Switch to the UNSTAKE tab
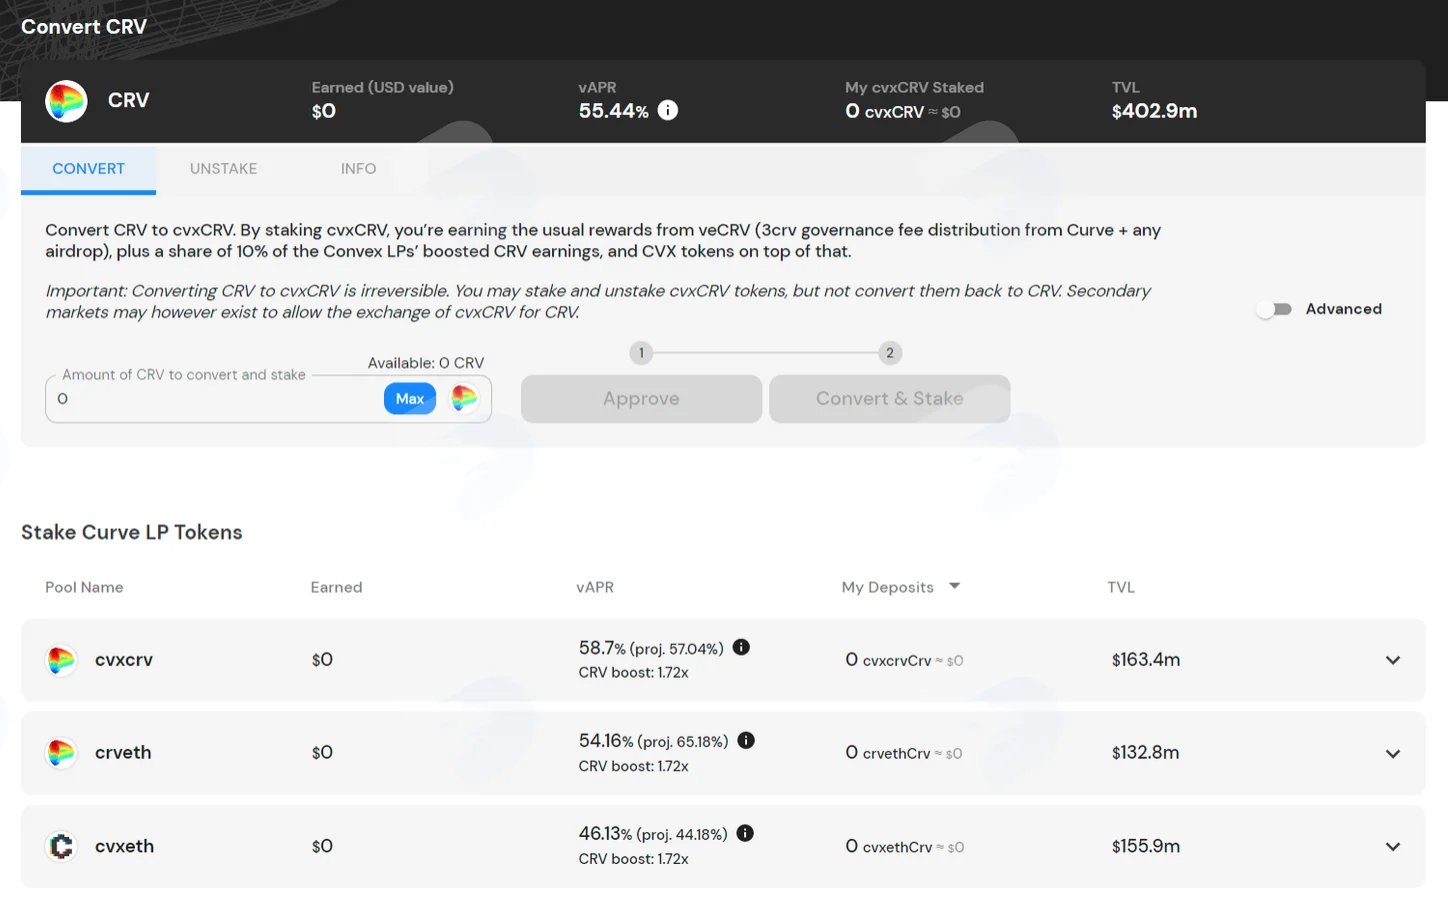This screenshot has height=904, width=1454. 223,168
